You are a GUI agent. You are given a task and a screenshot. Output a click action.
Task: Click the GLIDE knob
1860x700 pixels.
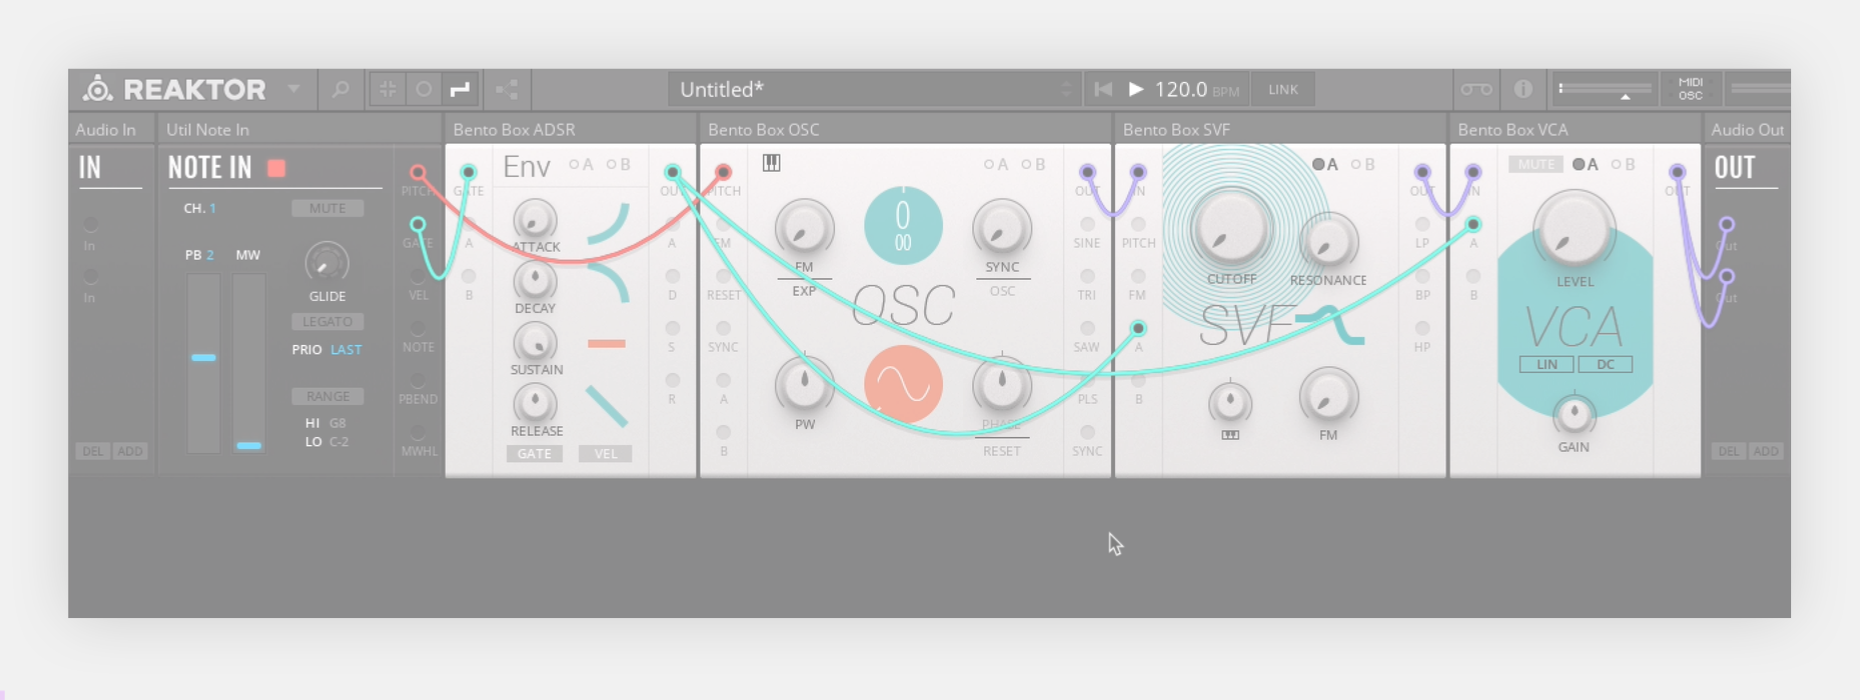point(326,263)
